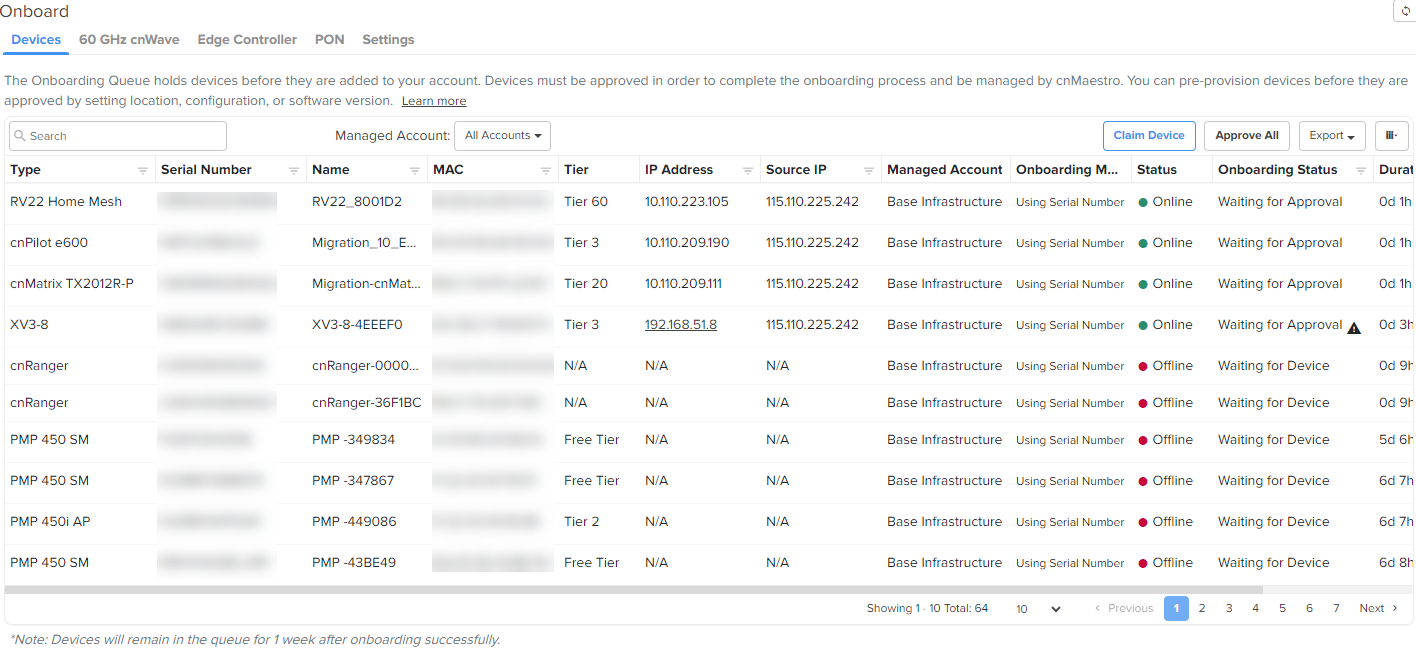
Task: Switch to the PON tab
Action: tap(329, 40)
